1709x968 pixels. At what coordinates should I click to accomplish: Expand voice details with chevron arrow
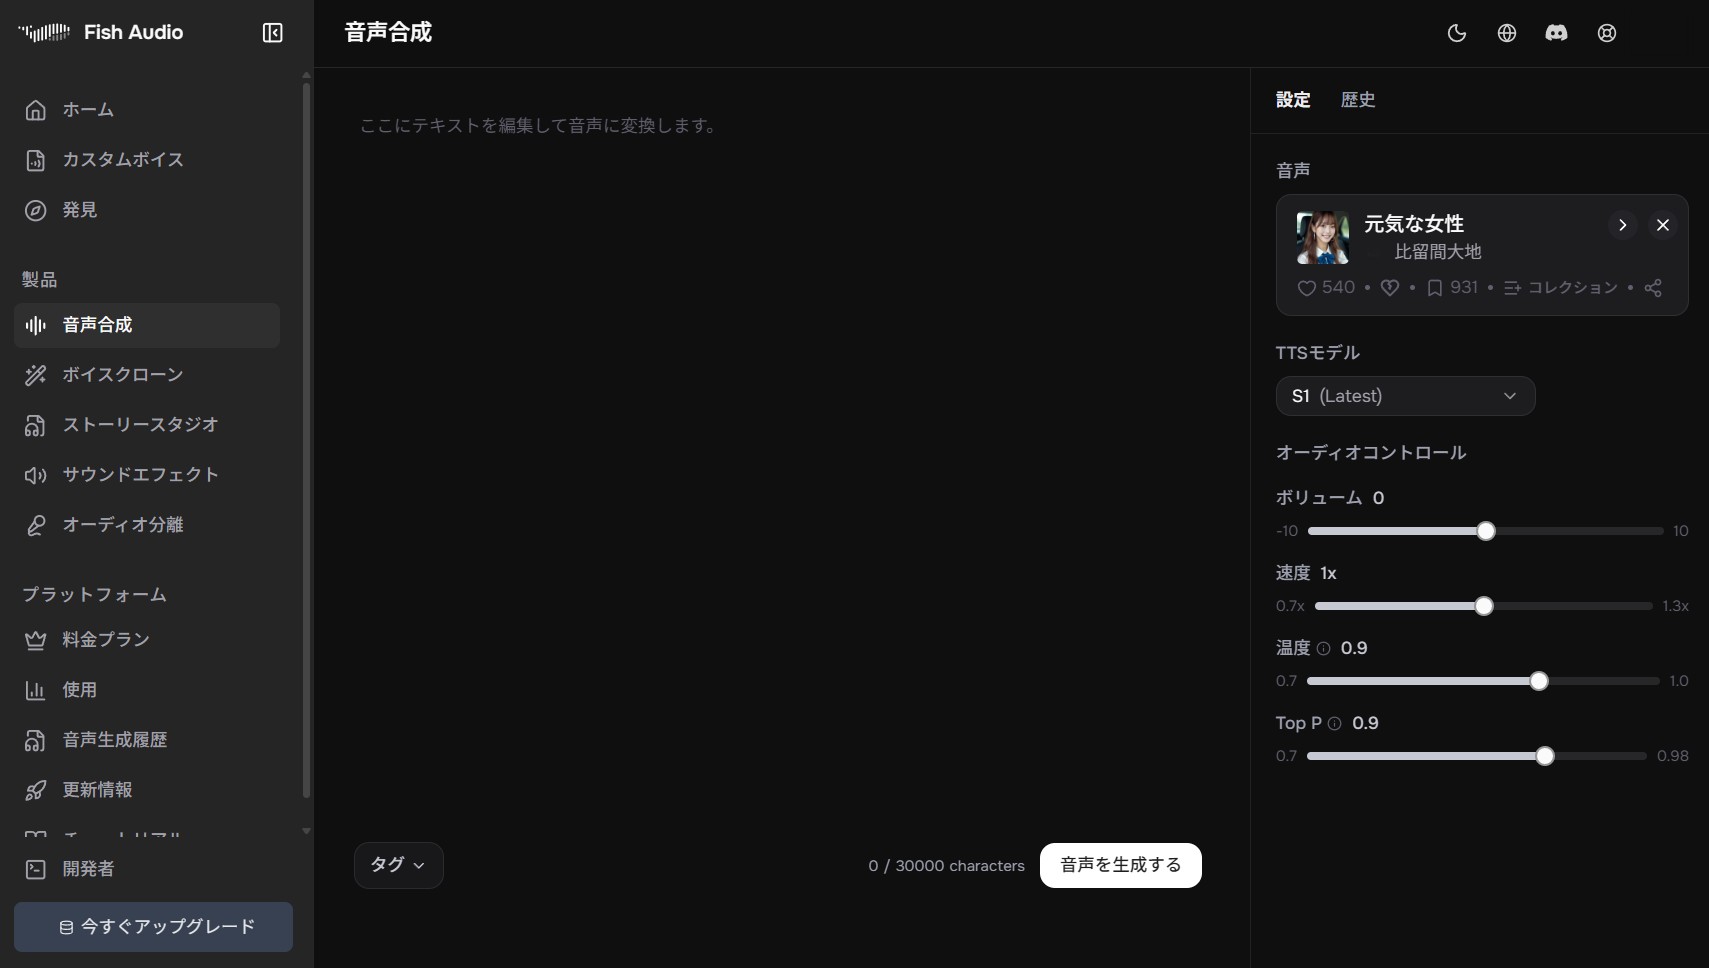pyautogui.click(x=1622, y=225)
